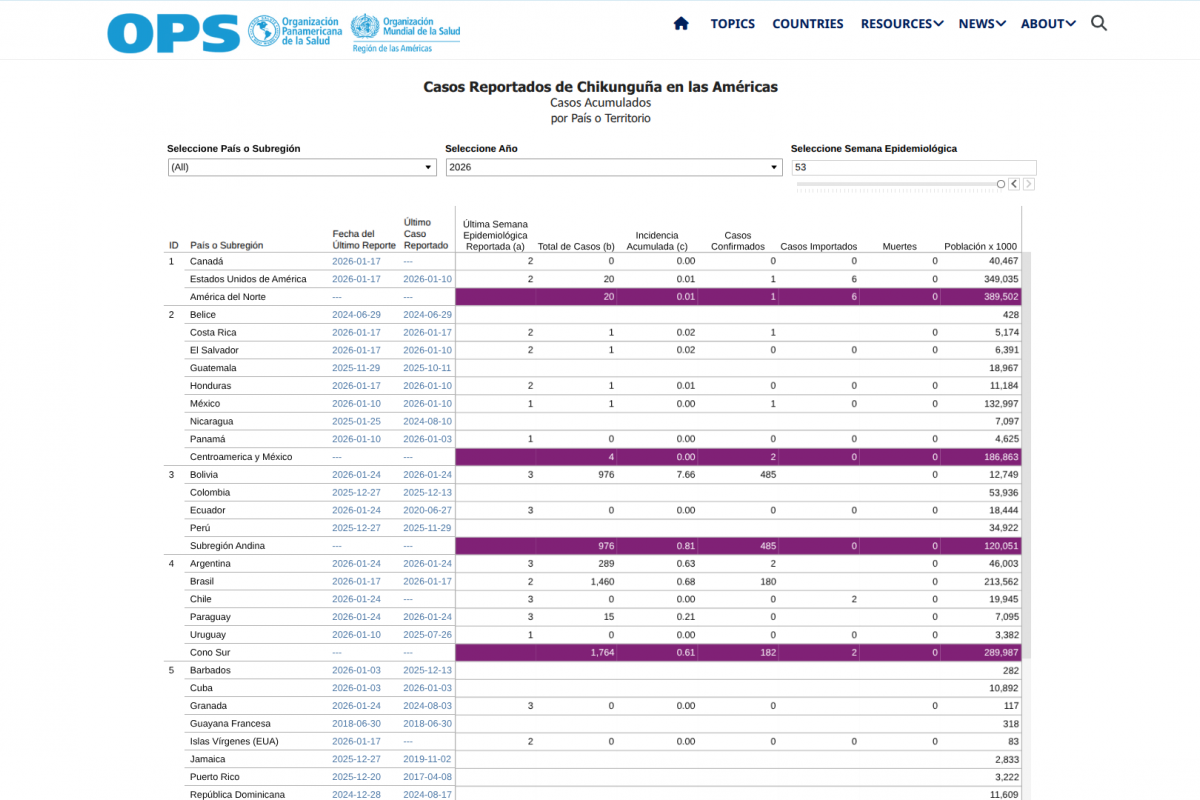The height and width of the screenshot is (800, 1200).
Task: Click the OPS logo
Action: click(x=173, y=33)
